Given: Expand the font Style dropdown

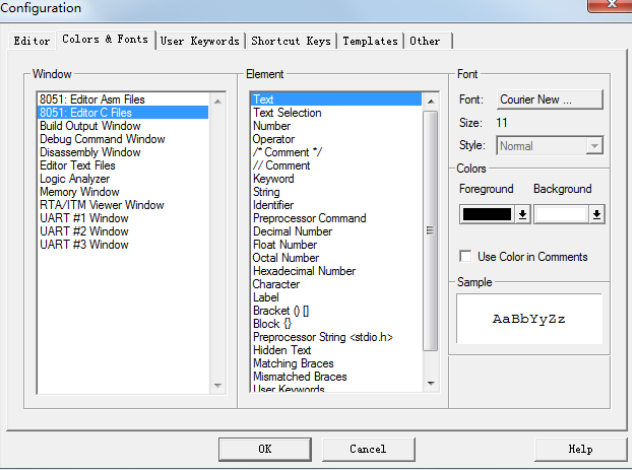Looking at the screenshot, I should 595,146.
